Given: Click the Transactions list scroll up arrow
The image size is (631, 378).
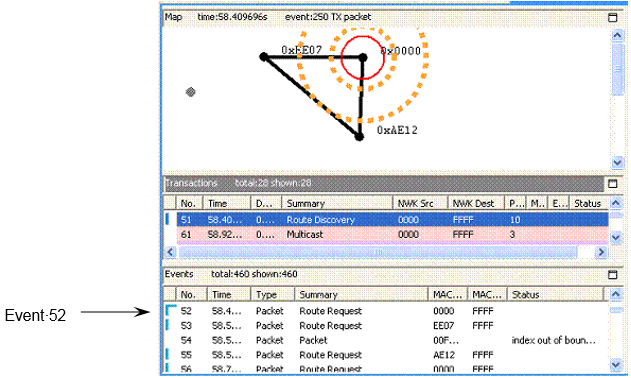Looking at the screenshot, I should pos(616,202).
